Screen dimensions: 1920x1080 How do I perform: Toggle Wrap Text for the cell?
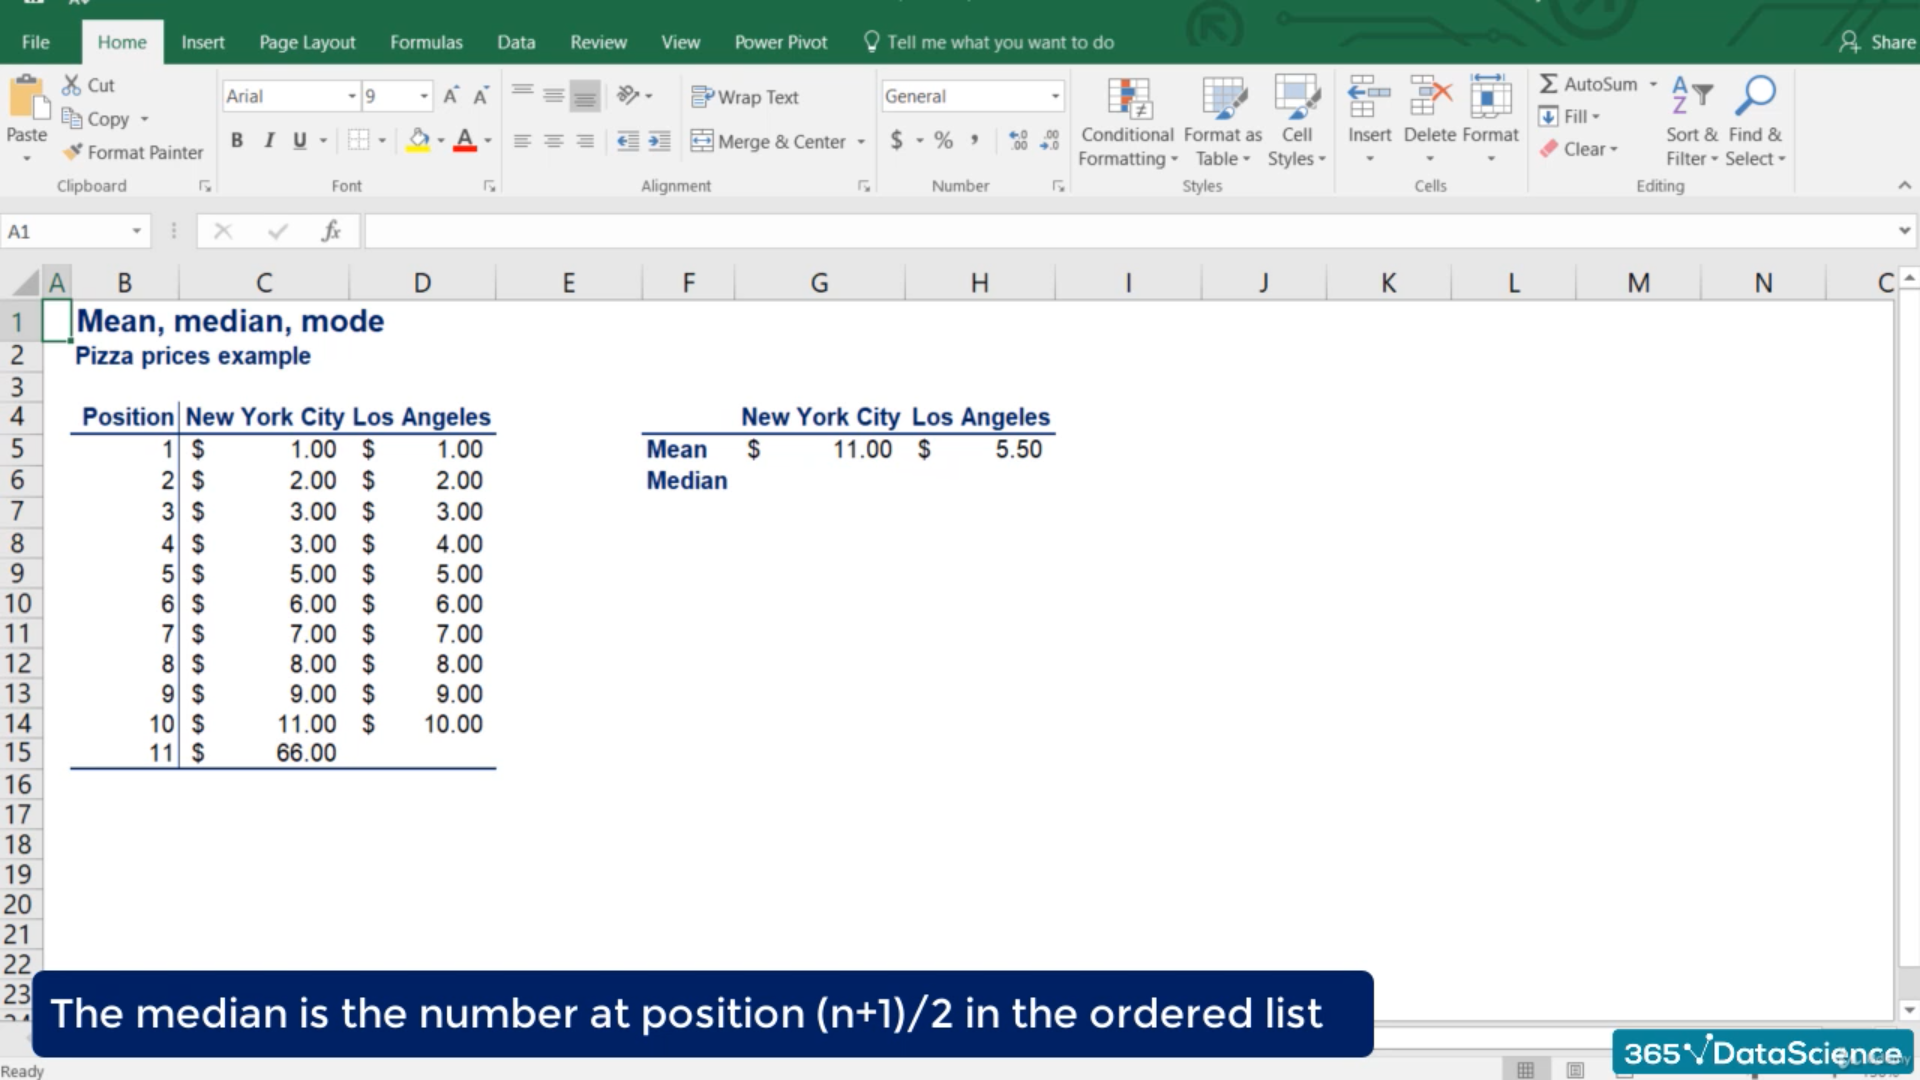745,97
